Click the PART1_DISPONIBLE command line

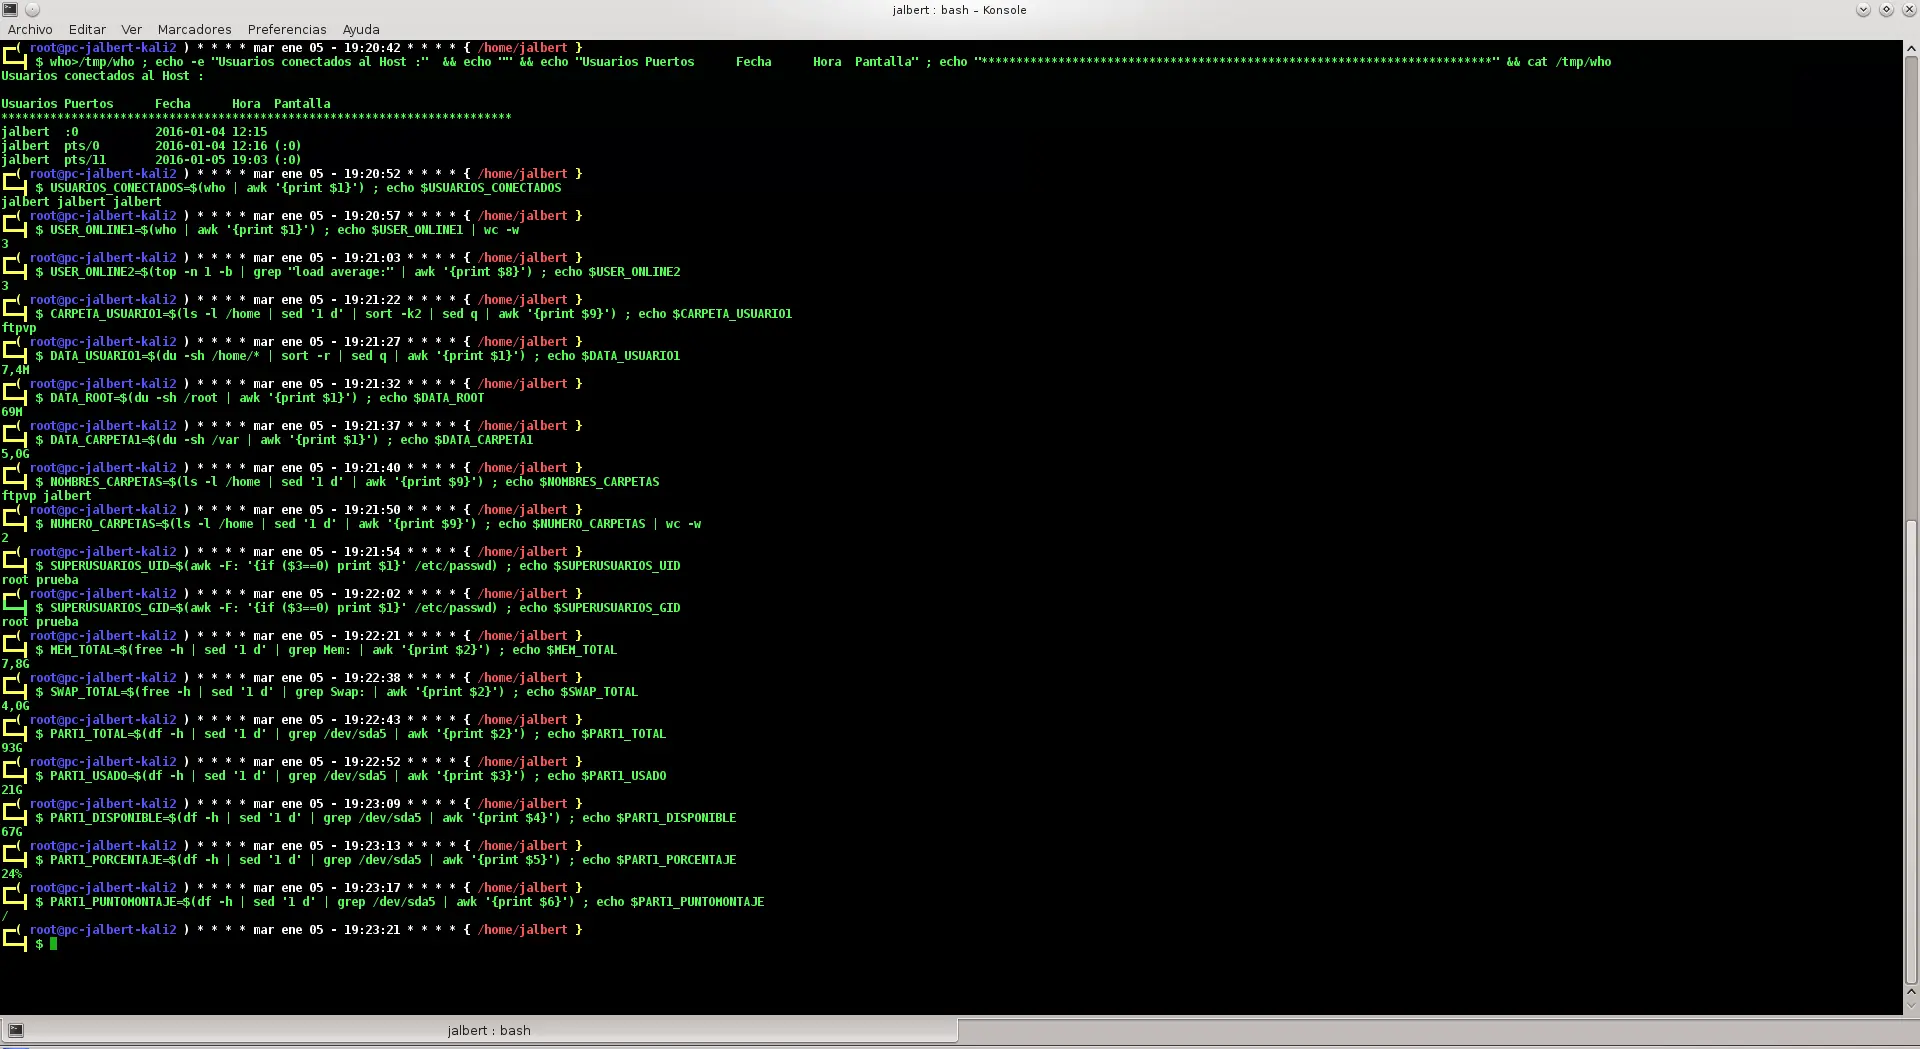386,818
